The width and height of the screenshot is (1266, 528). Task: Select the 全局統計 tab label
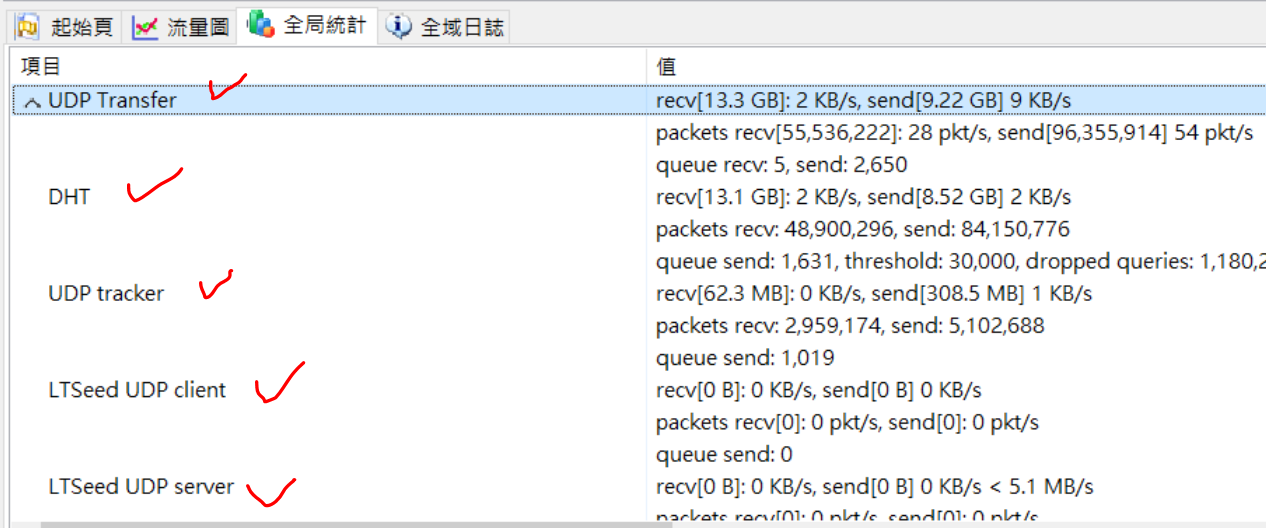click(x=325, y=26)
